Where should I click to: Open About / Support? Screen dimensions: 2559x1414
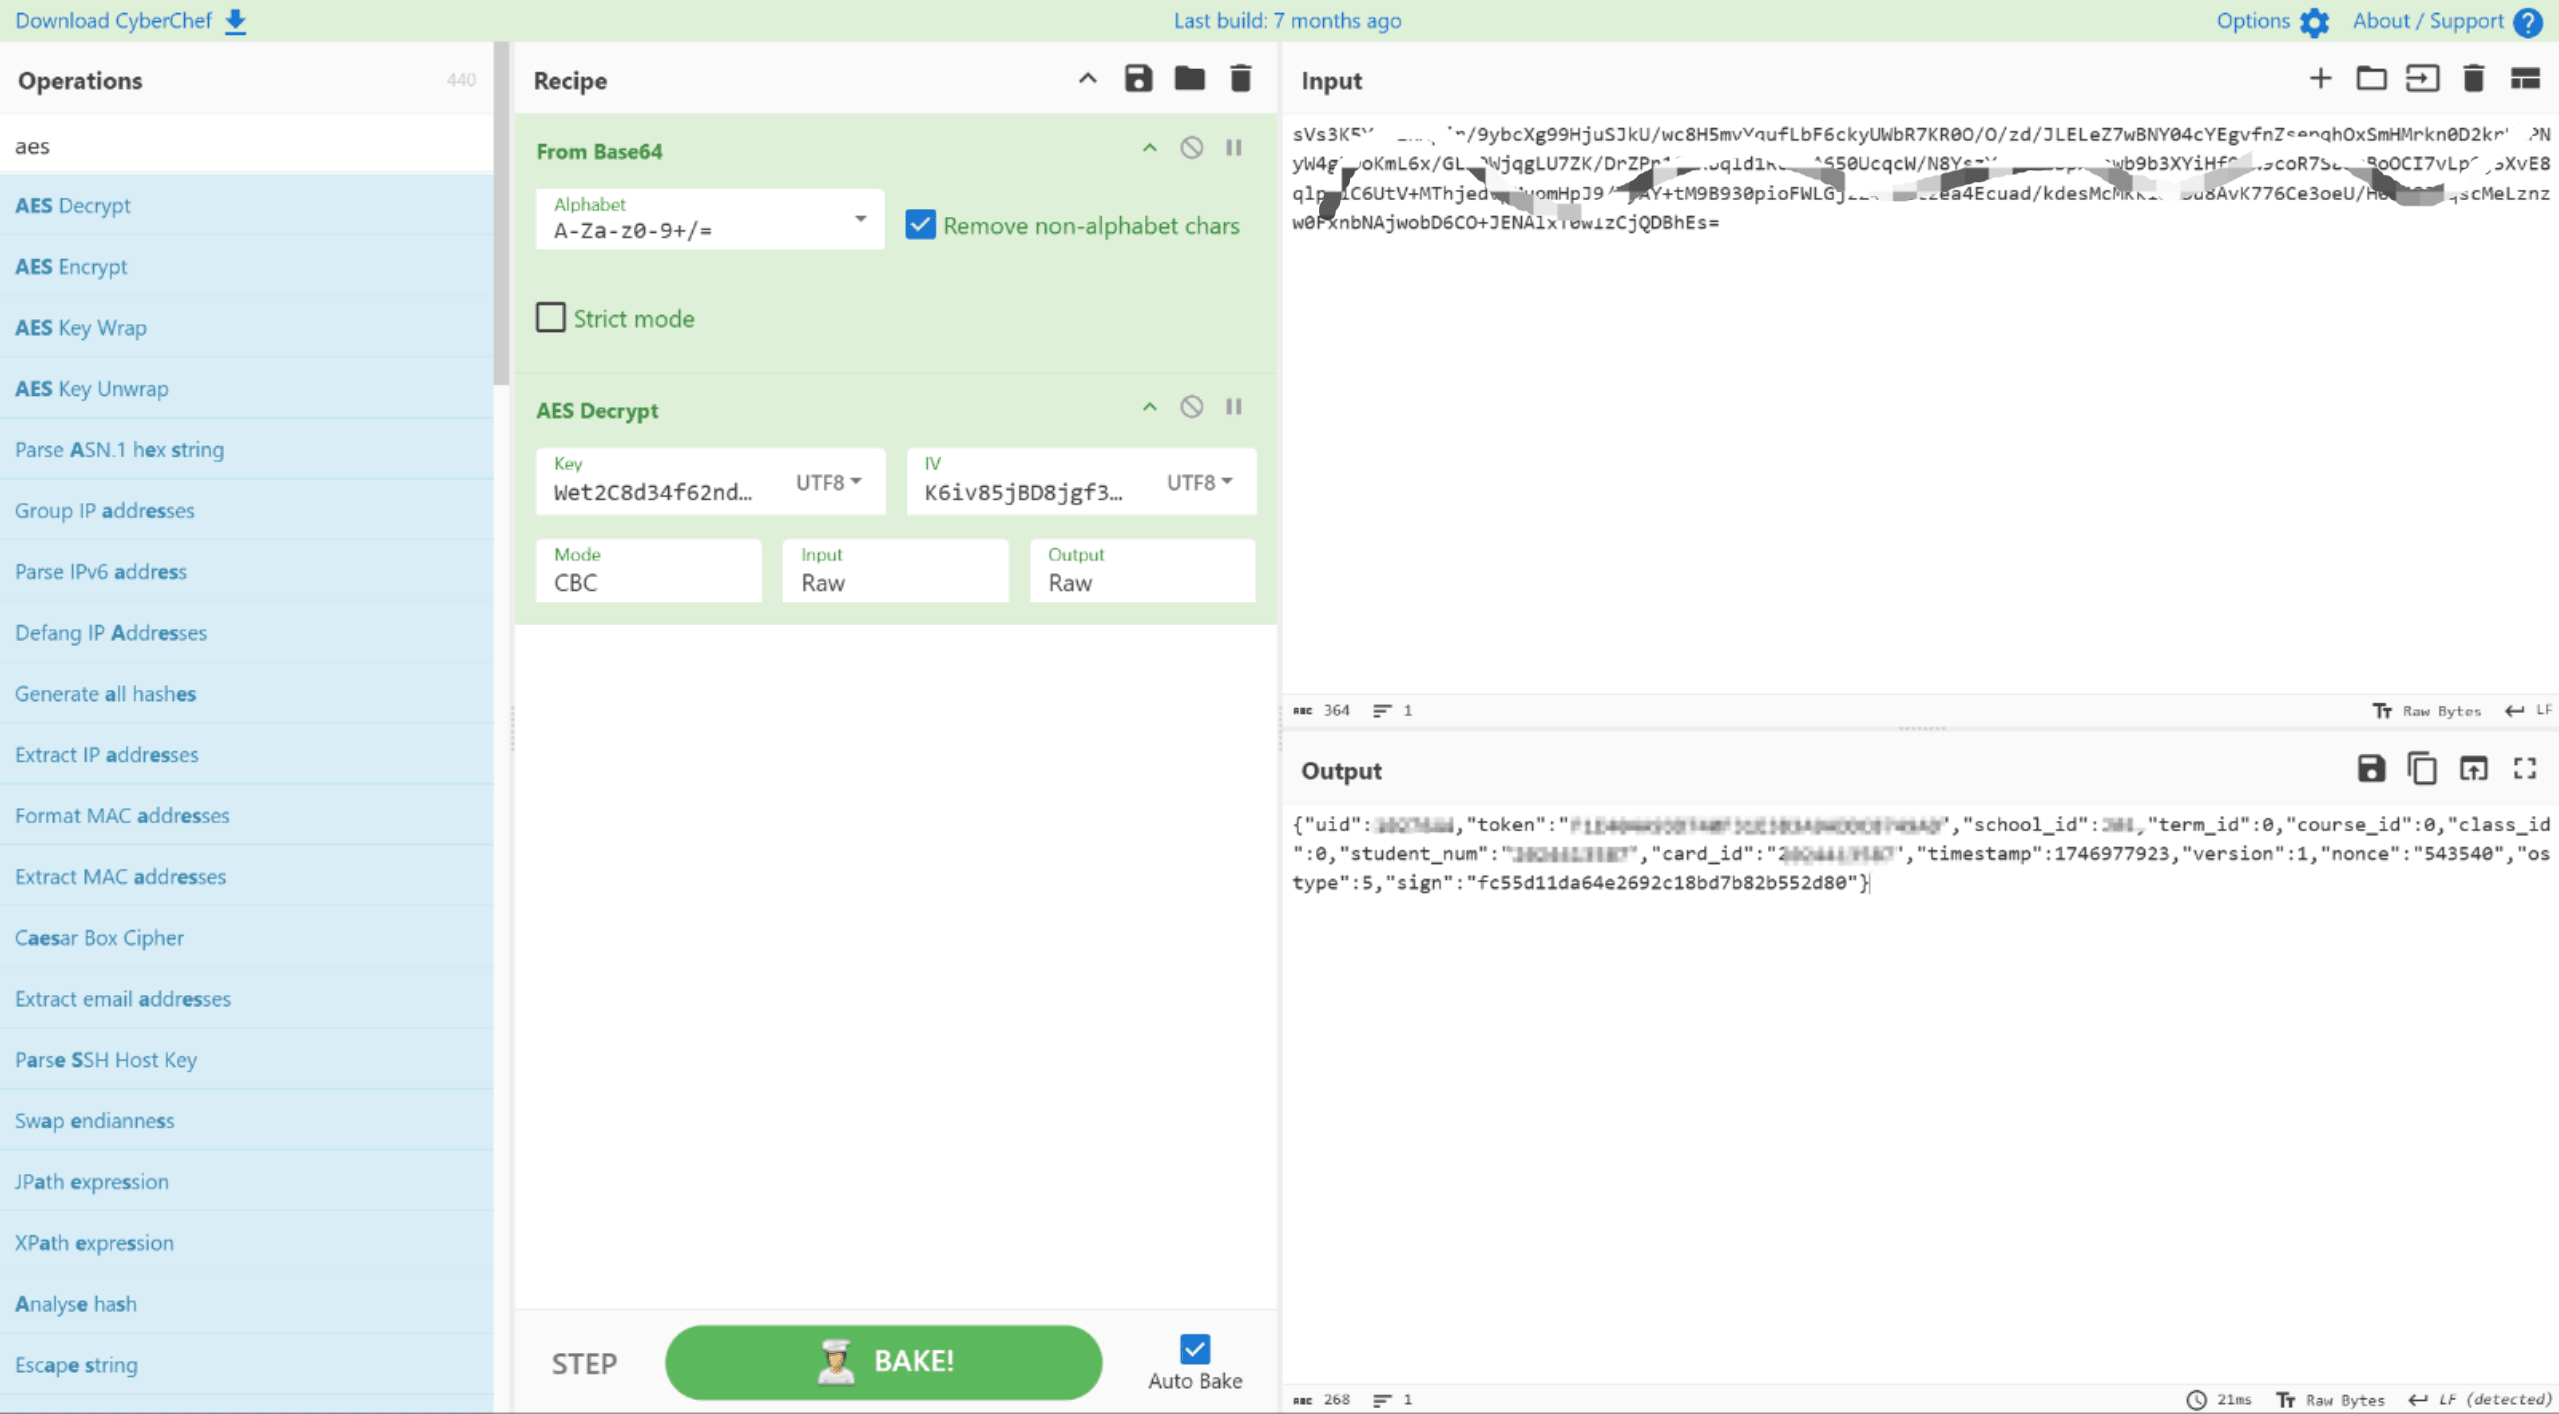tap(2428, 21)
